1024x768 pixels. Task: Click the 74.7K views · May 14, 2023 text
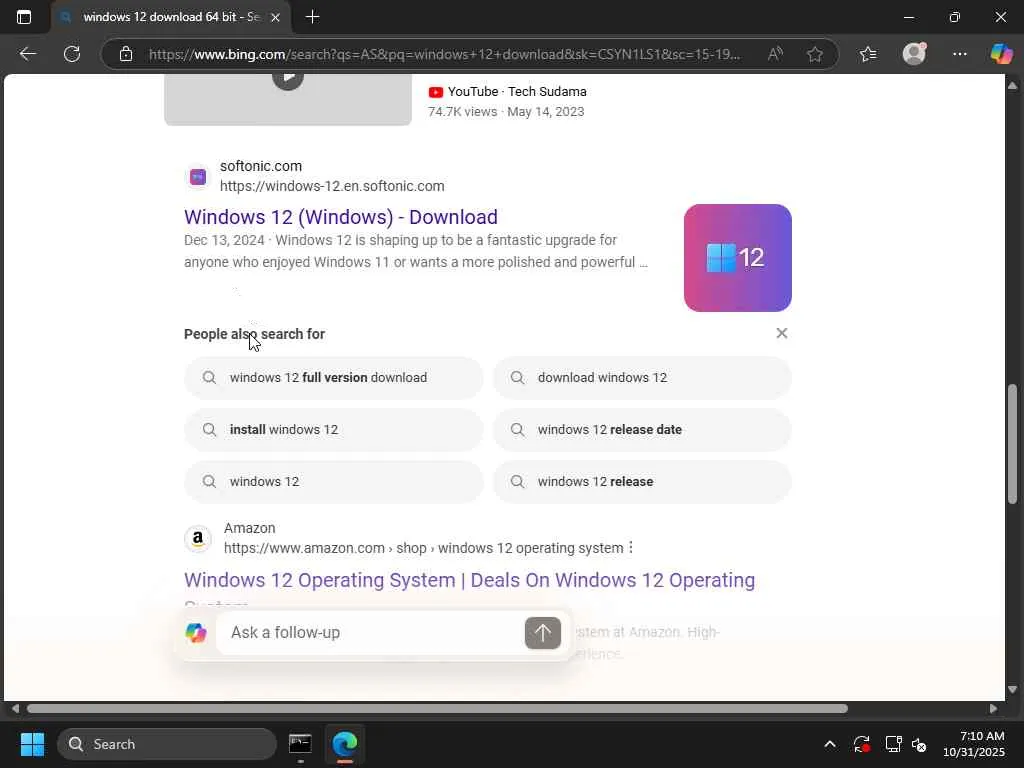(506, 112)
